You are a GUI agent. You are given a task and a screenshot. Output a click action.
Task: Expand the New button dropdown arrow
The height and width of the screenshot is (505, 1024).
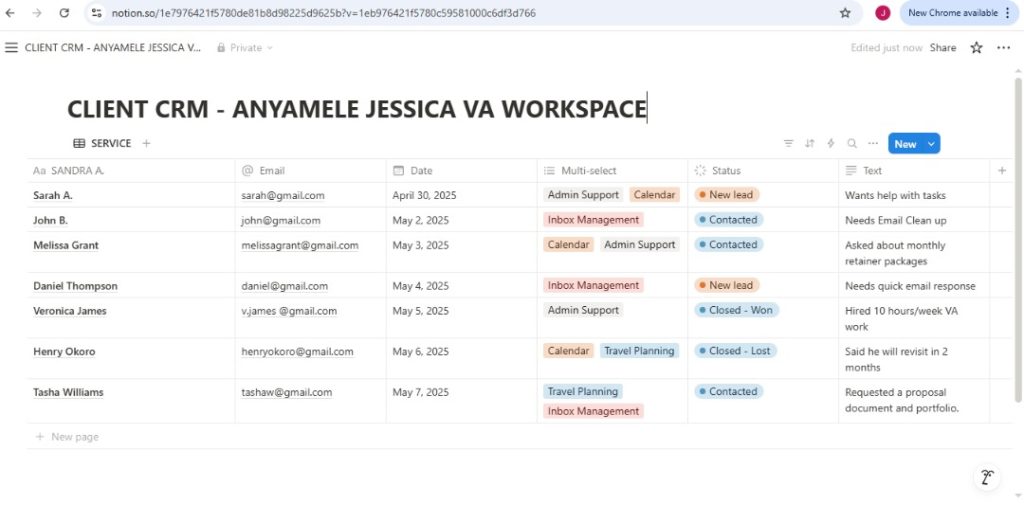coord(932,144)
